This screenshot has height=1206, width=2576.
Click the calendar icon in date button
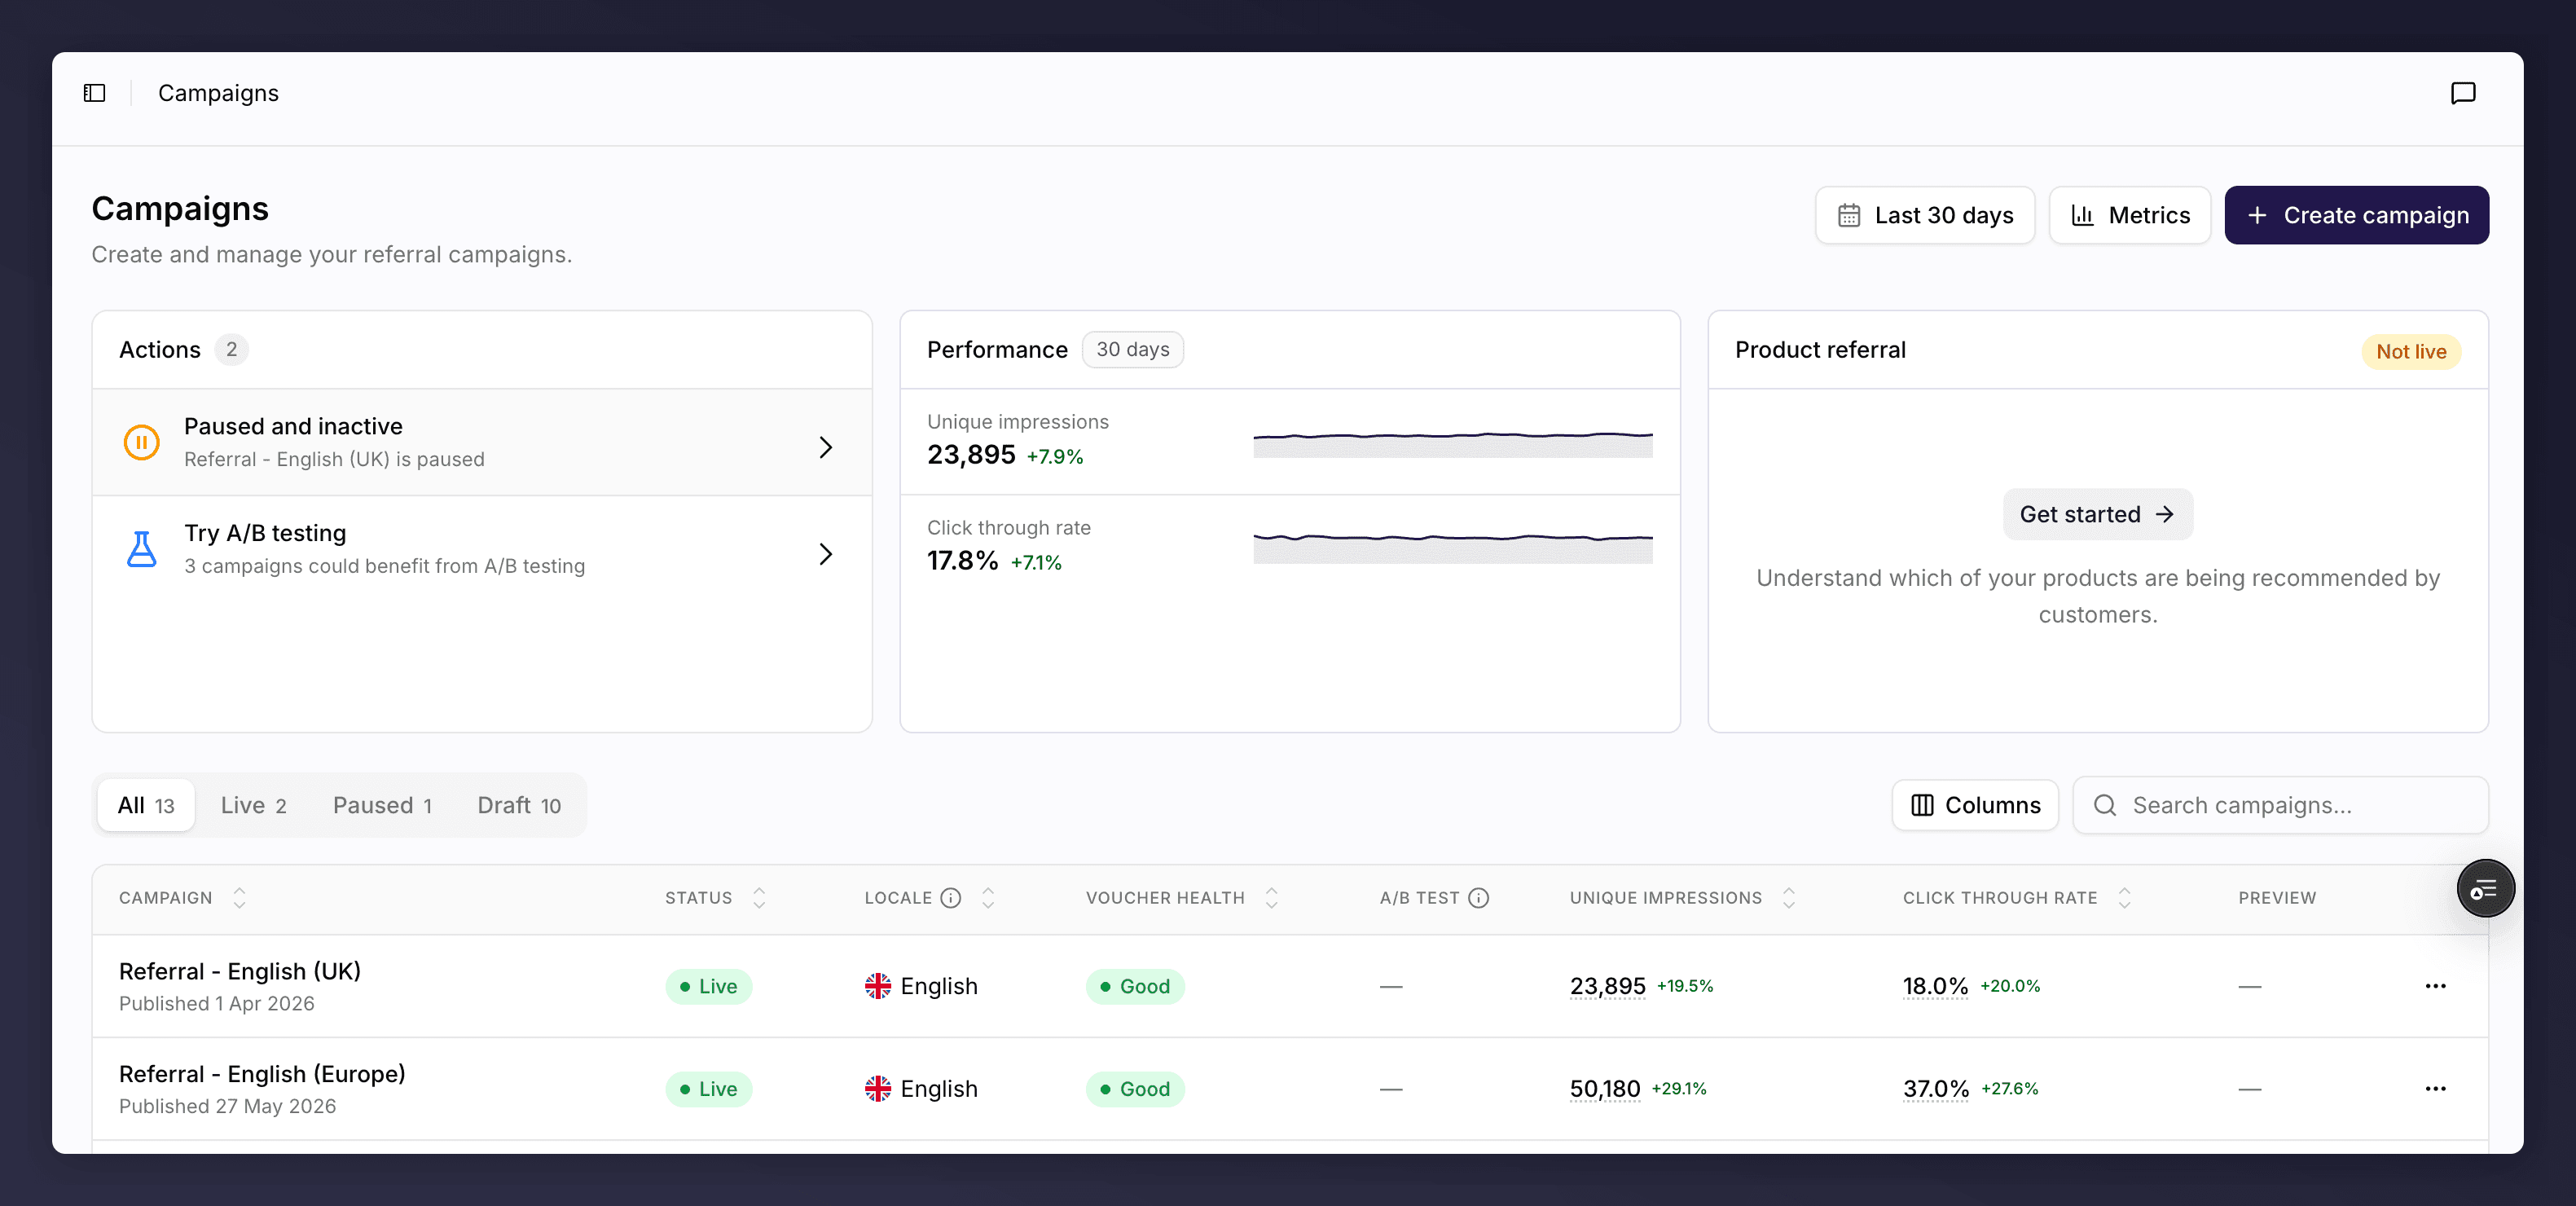(x=1849, y=215)
